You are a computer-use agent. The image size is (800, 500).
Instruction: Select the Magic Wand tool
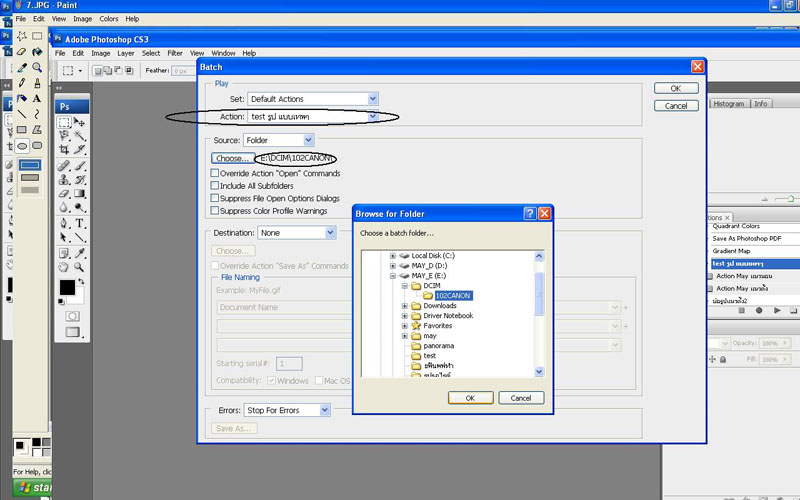(79, 135)
